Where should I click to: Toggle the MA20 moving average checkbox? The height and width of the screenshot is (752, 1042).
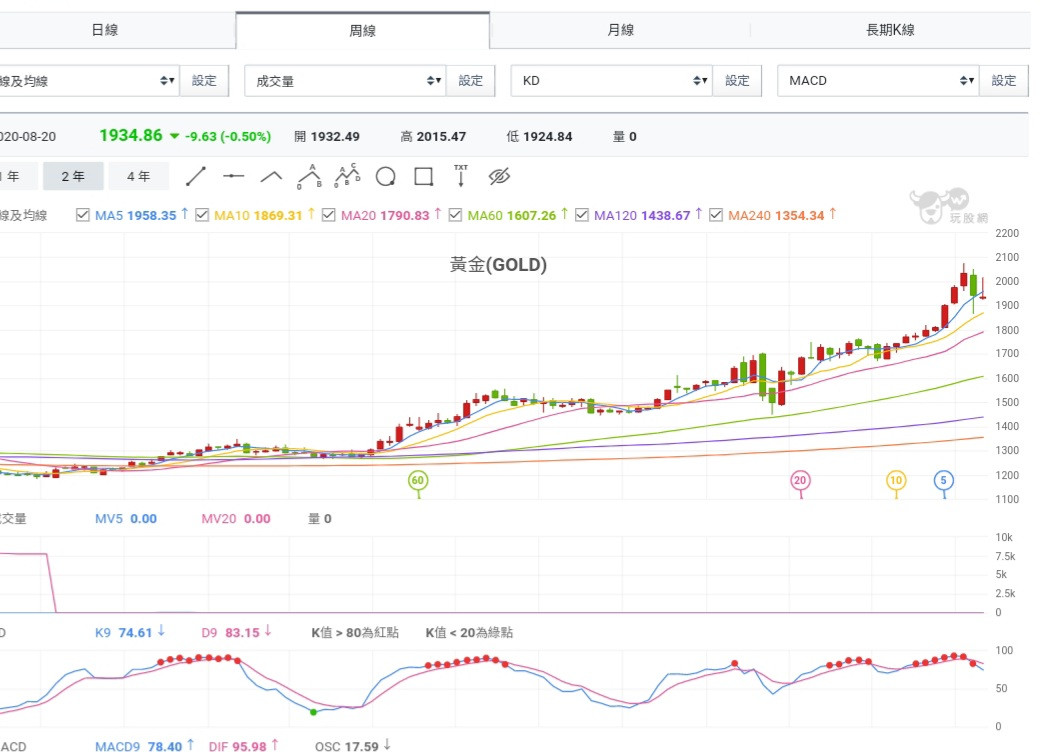tap(329, 215)
